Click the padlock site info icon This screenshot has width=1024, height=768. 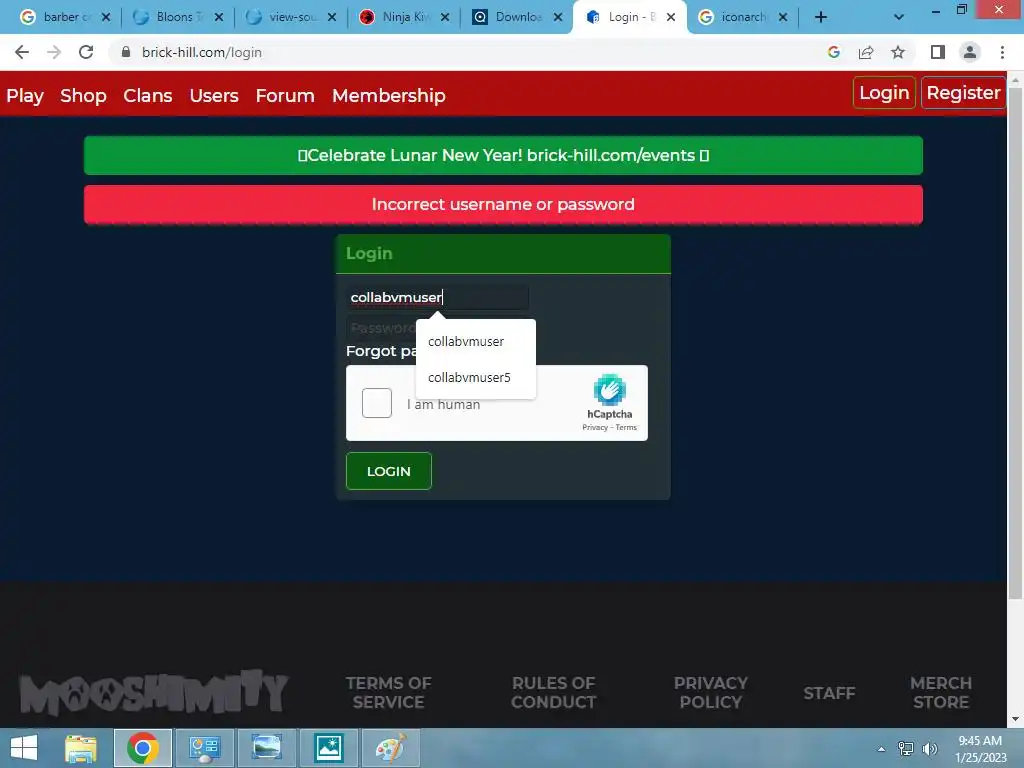click(126, 52)
